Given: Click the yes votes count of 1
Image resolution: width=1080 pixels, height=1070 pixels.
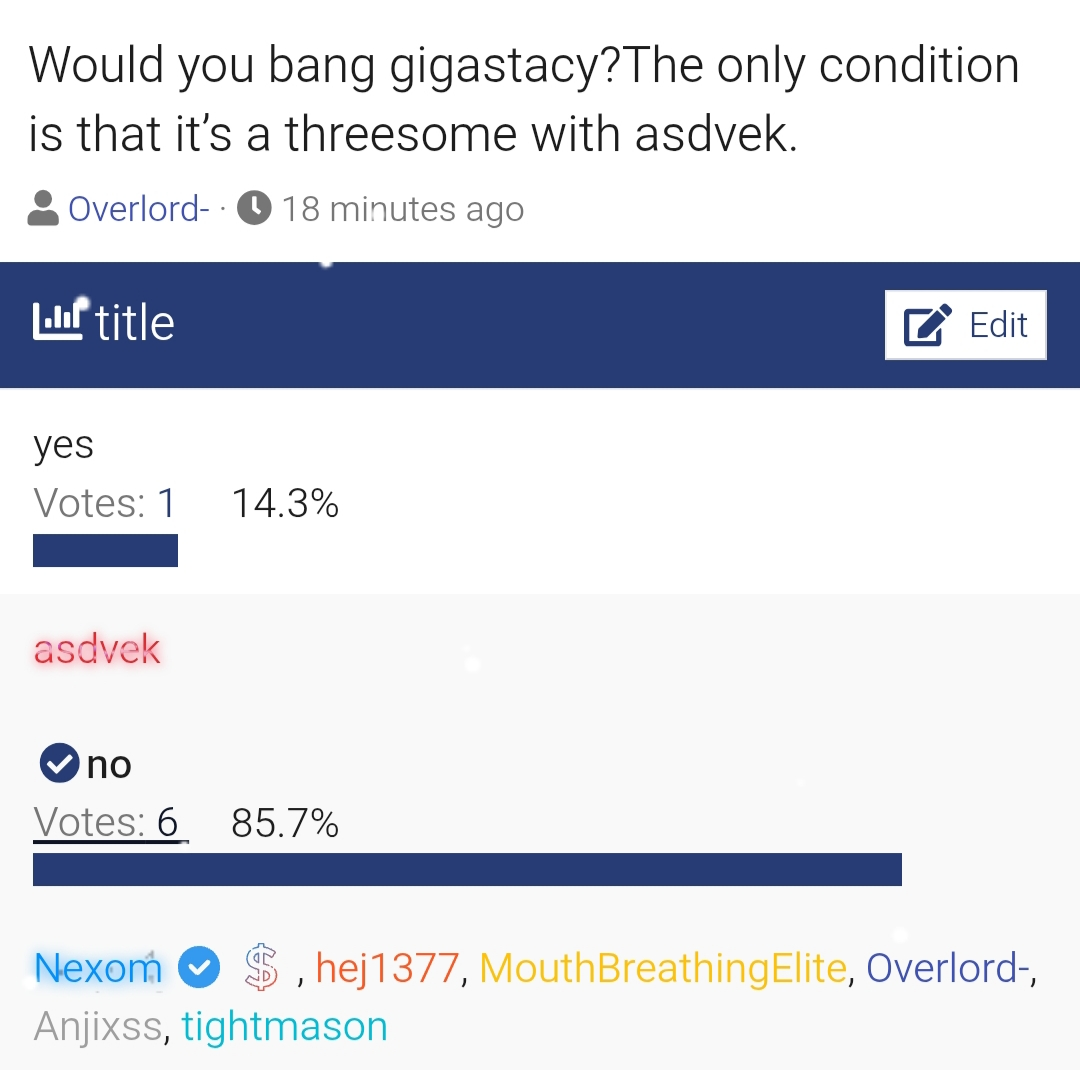Looking at the screenshot, I should point(166,503).
